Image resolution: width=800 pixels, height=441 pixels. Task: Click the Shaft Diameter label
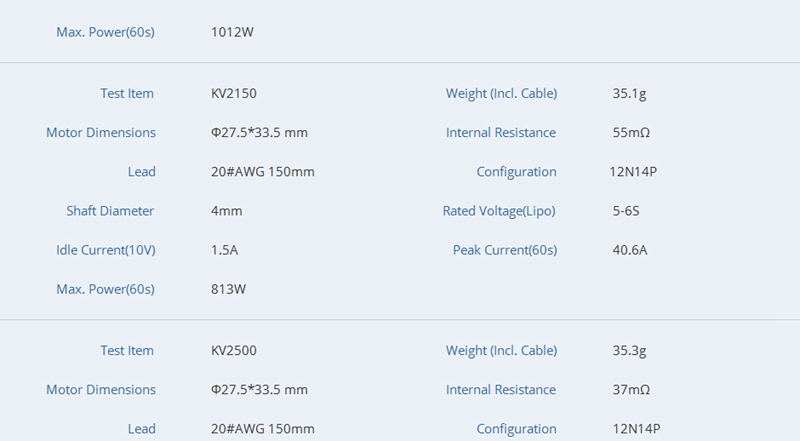(110, 211)
